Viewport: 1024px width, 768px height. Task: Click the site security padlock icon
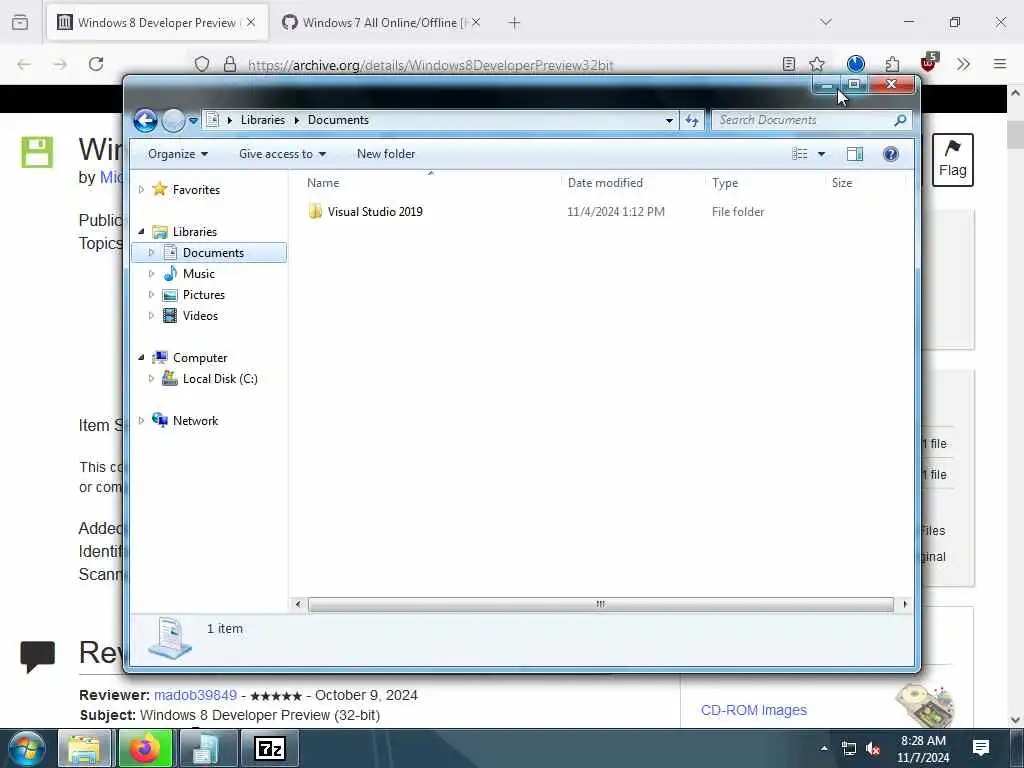229,64
